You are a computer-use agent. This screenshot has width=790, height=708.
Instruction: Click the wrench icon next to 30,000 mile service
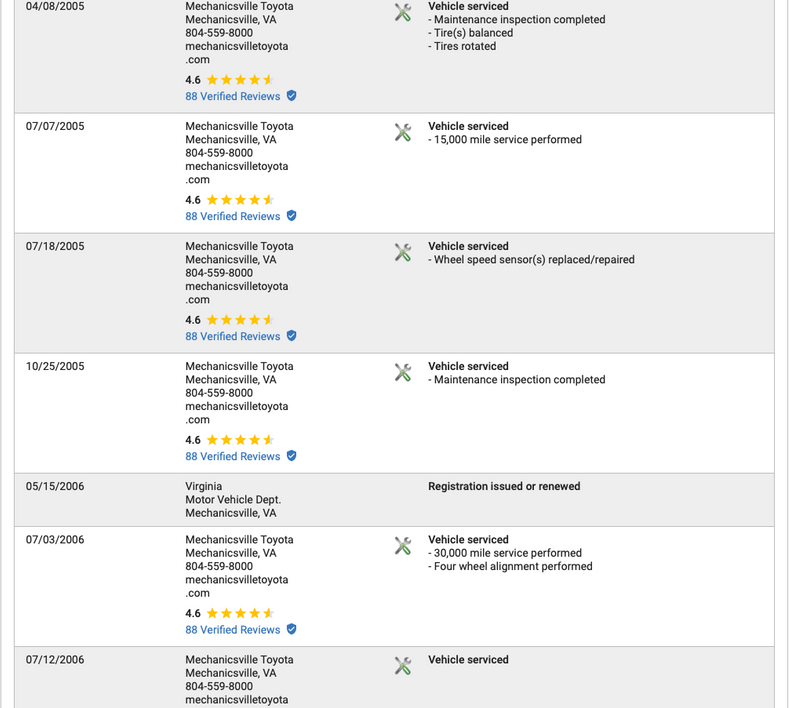click(x=403, y=545)
